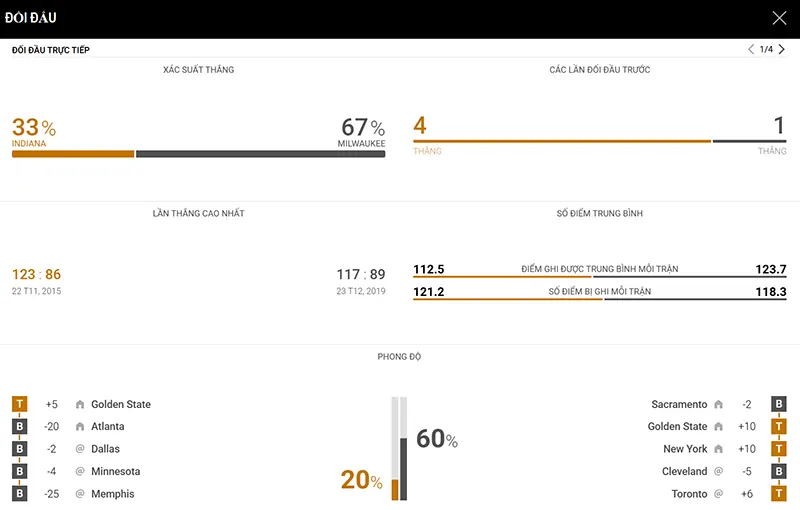Close the Đối Đầu panel
800x510 pixels.
780,18
